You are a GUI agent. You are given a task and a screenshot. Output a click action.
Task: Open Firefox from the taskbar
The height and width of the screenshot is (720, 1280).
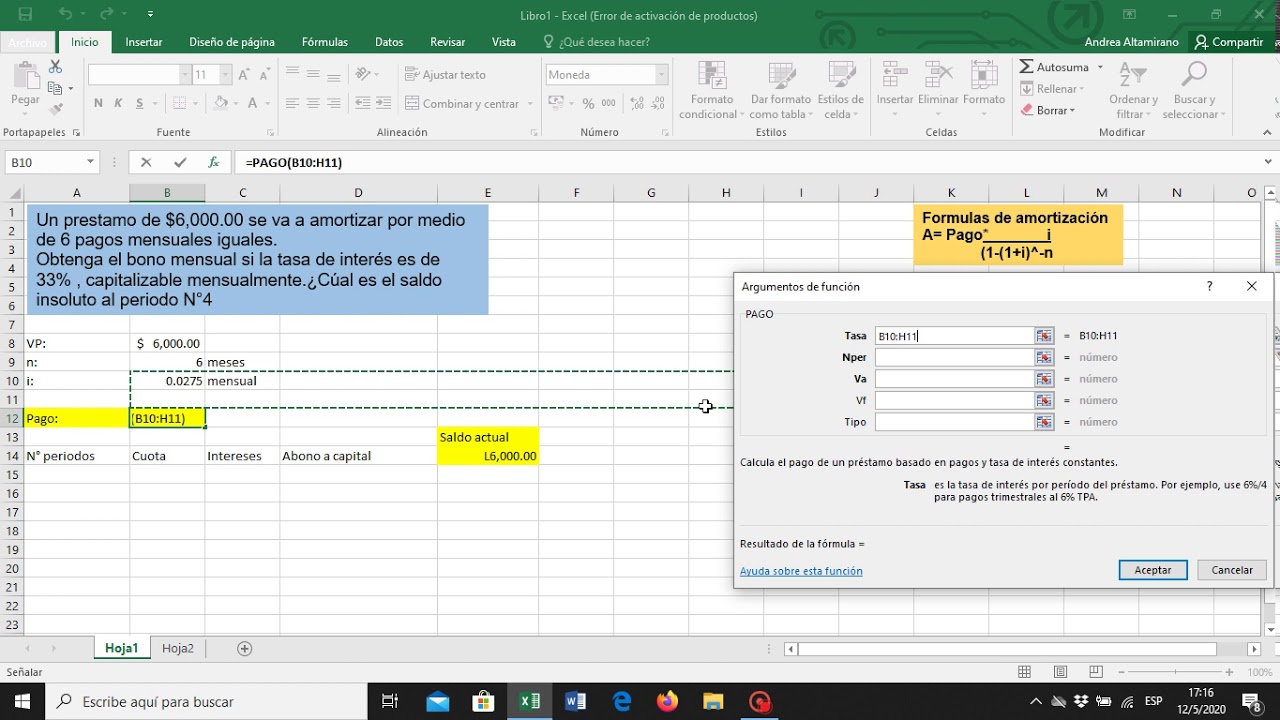click(x=667, y=701)
